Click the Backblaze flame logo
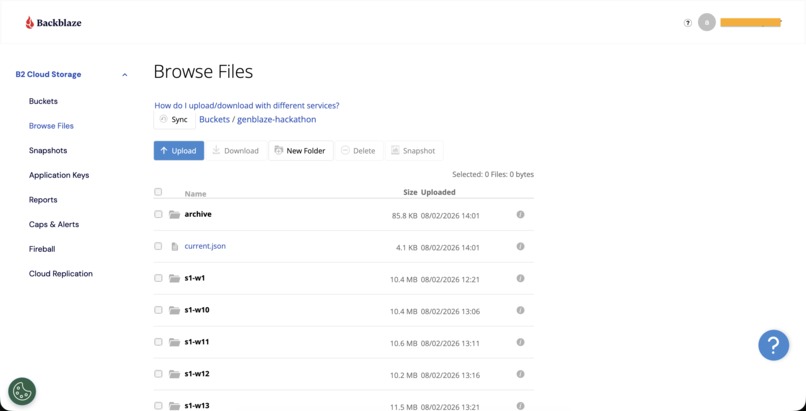 tap(30, 23)
